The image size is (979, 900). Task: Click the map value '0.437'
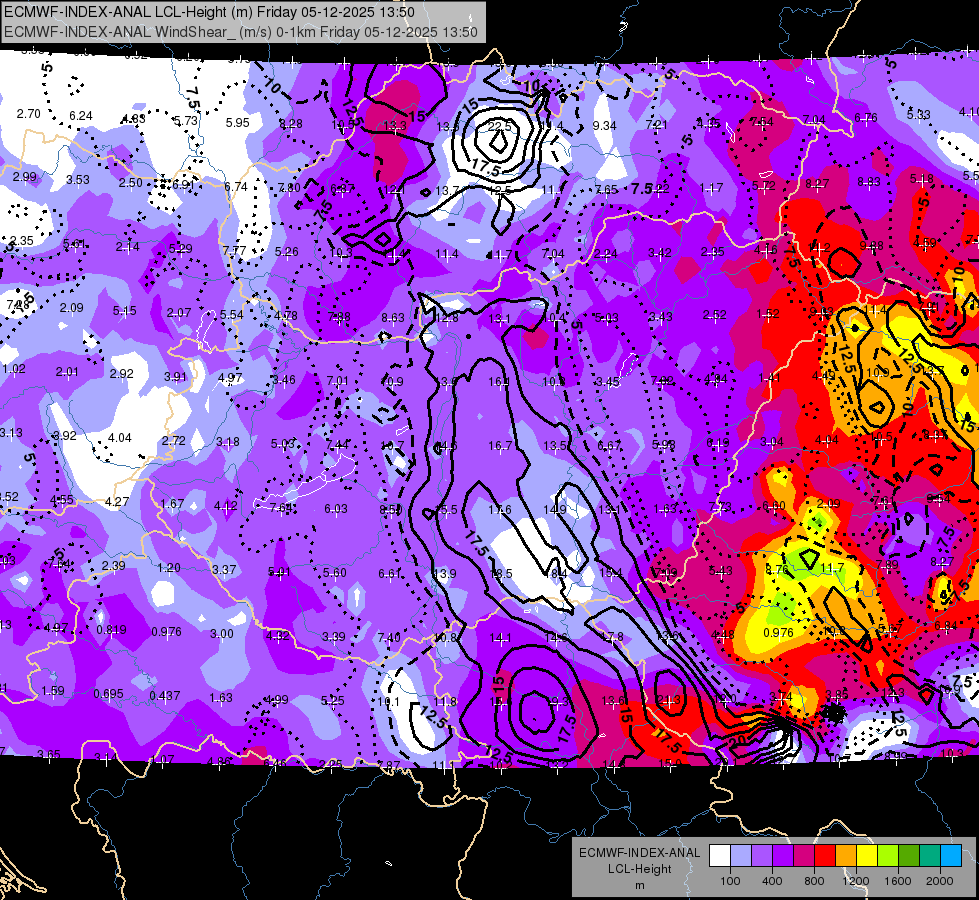pyautogui.click(x=165, y=695)
